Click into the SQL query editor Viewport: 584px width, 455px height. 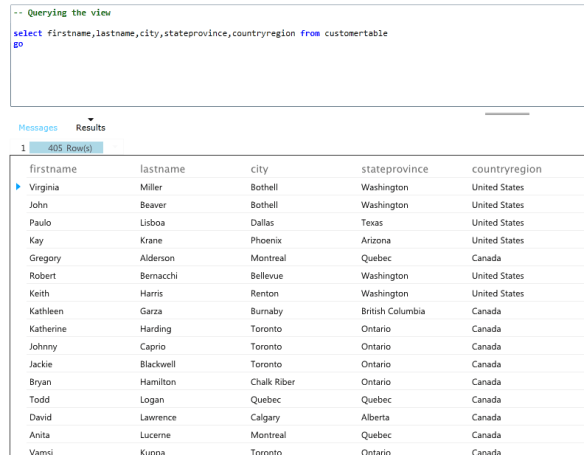coord(297,56)
